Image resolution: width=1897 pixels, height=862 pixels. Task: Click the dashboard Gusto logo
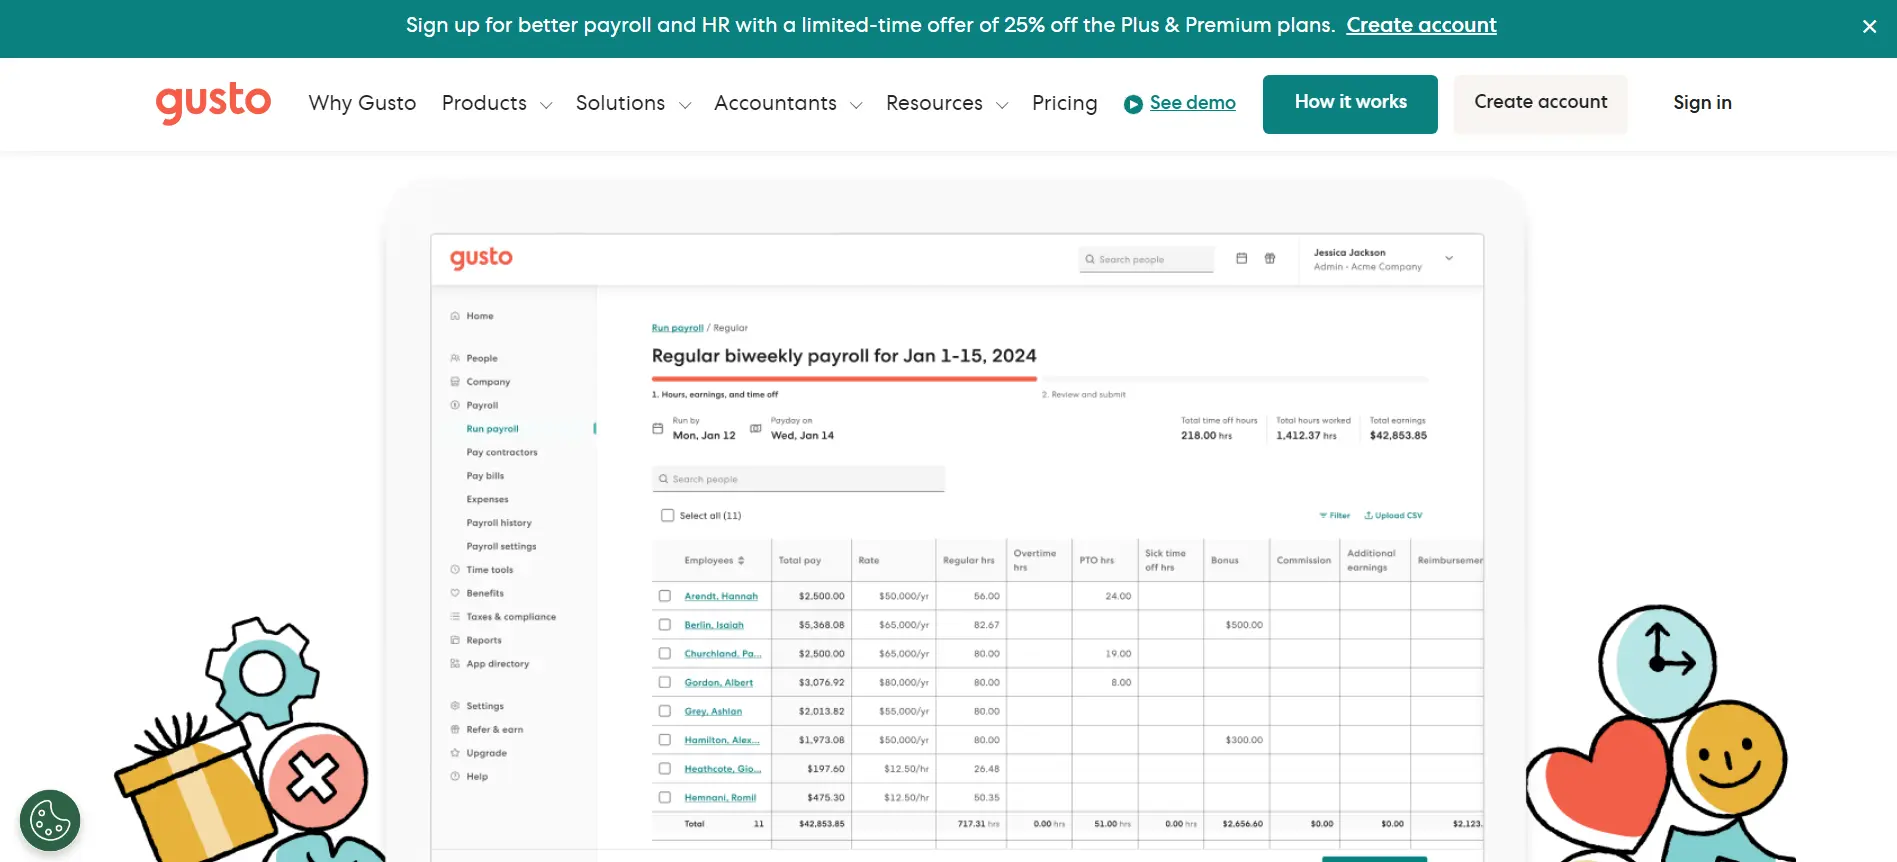(x=481, y=258)
